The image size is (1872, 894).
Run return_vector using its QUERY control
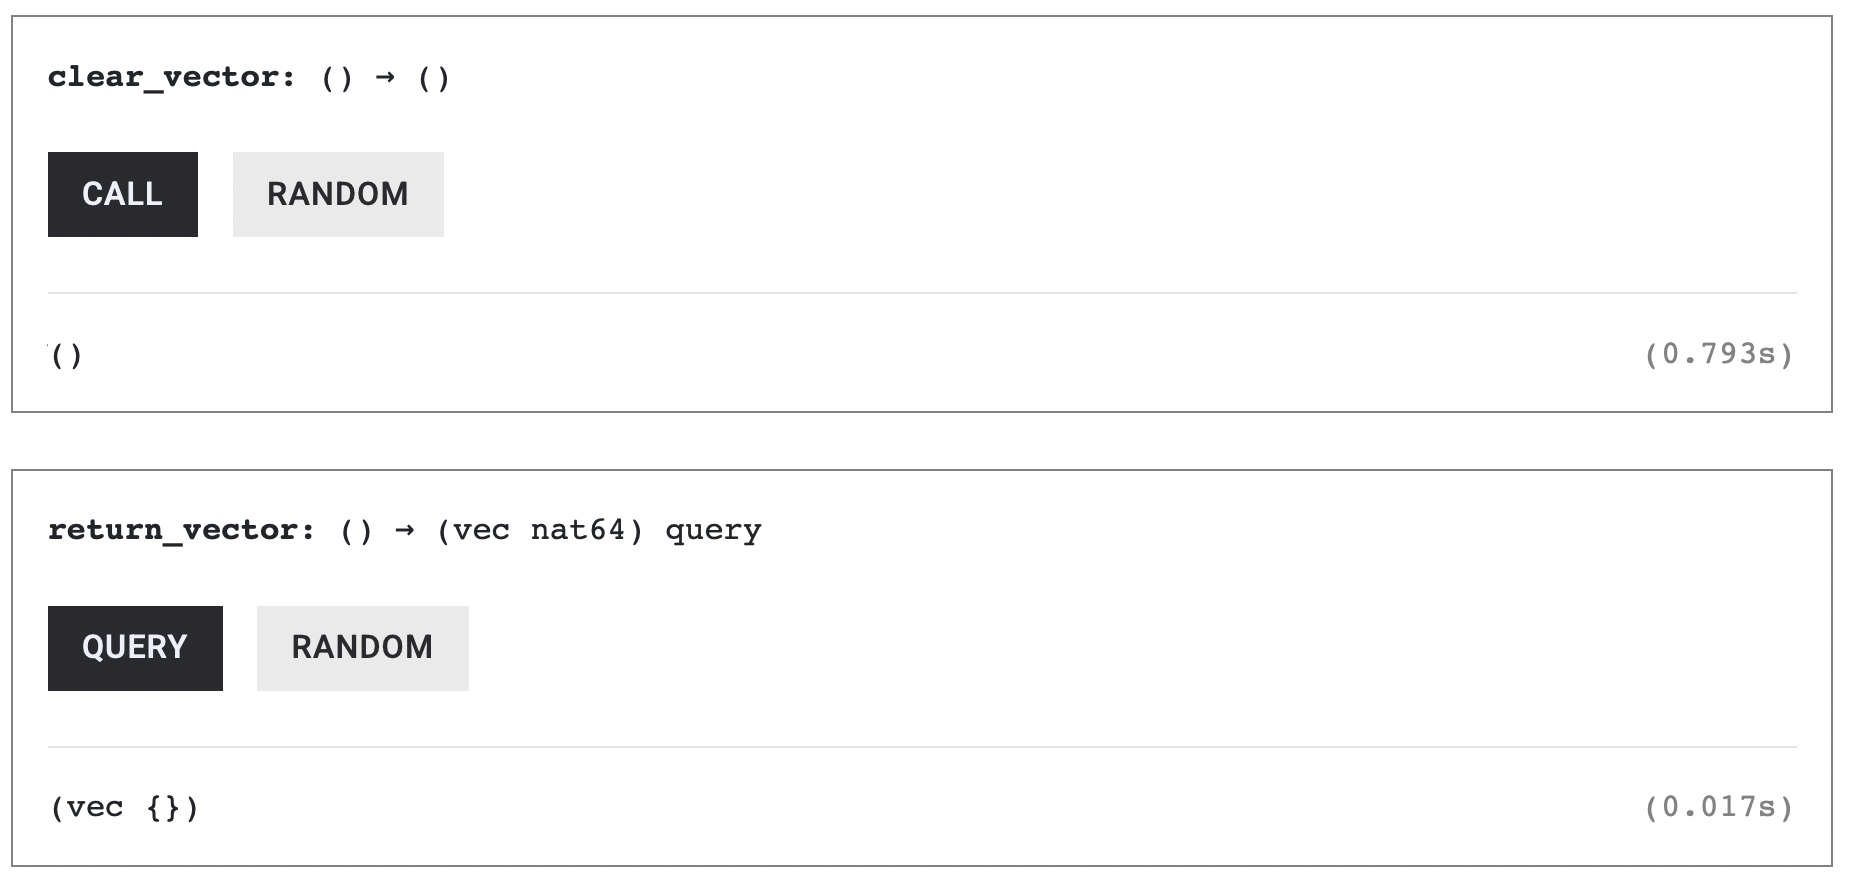(134, 647)
